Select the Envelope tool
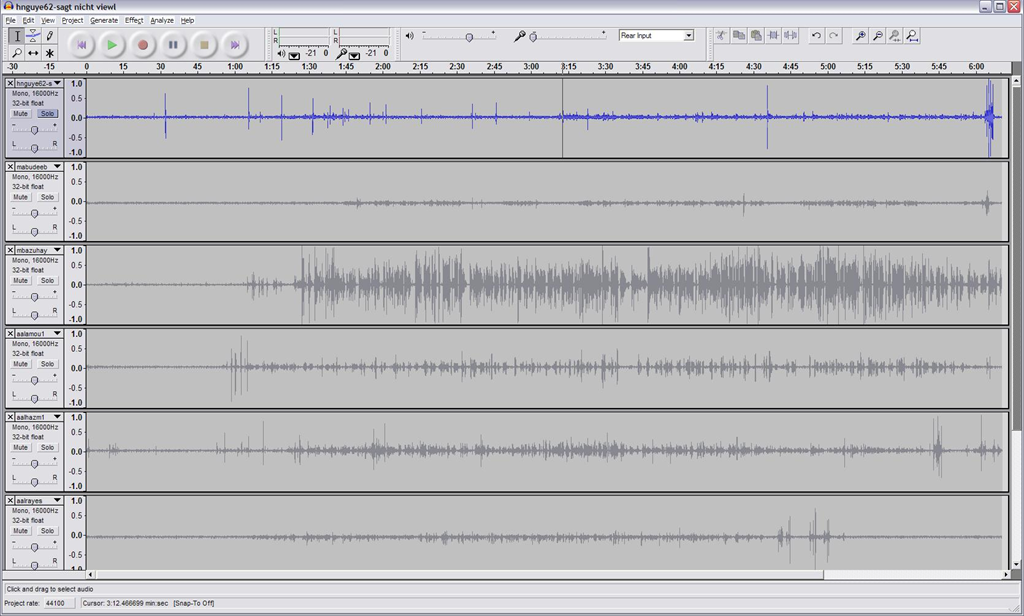 pyautogui.click(x=33, y=36)
